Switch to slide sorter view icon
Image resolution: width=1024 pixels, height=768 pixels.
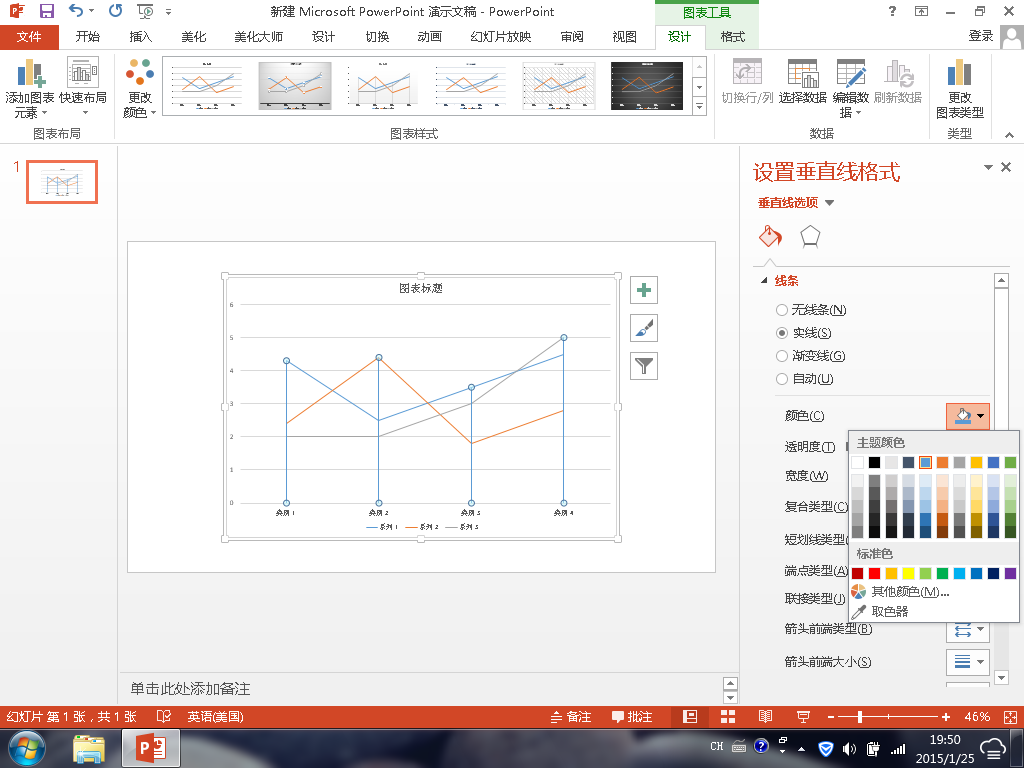click(728, 716)
